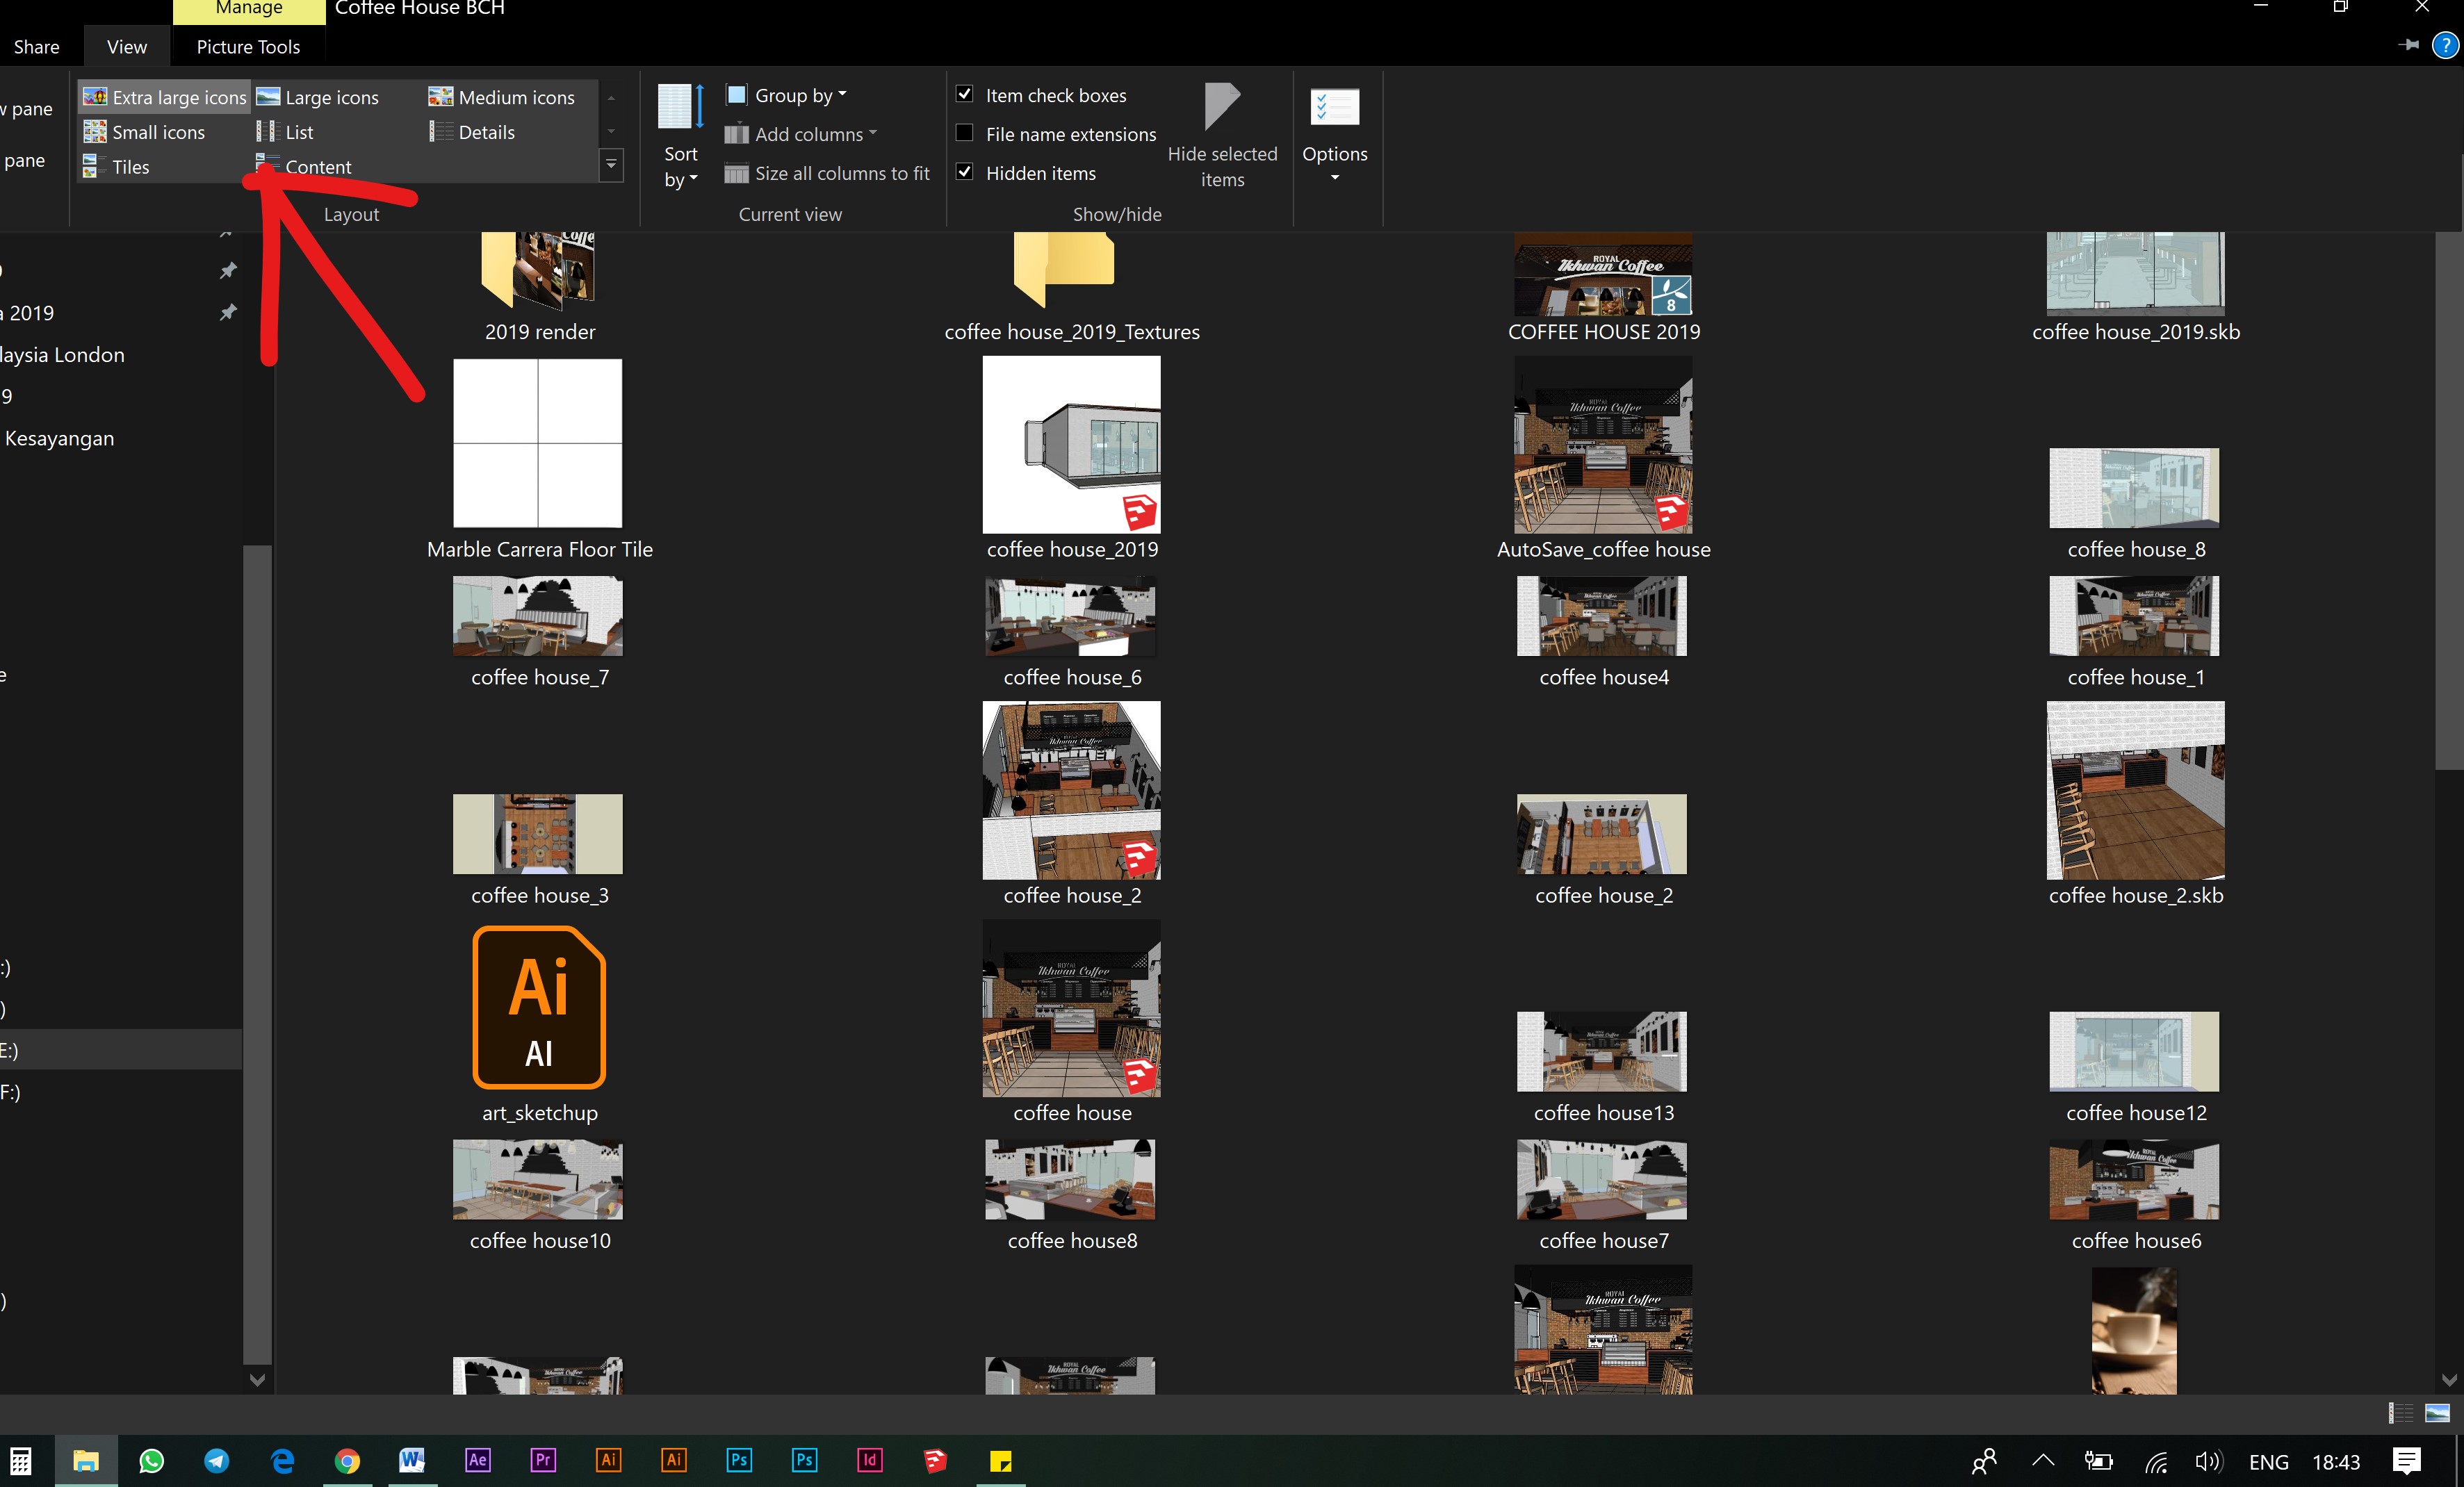2464x1487 pixels.
Task: Choose Details layout view
Action: pyautogui.click(x=472, y=132)
